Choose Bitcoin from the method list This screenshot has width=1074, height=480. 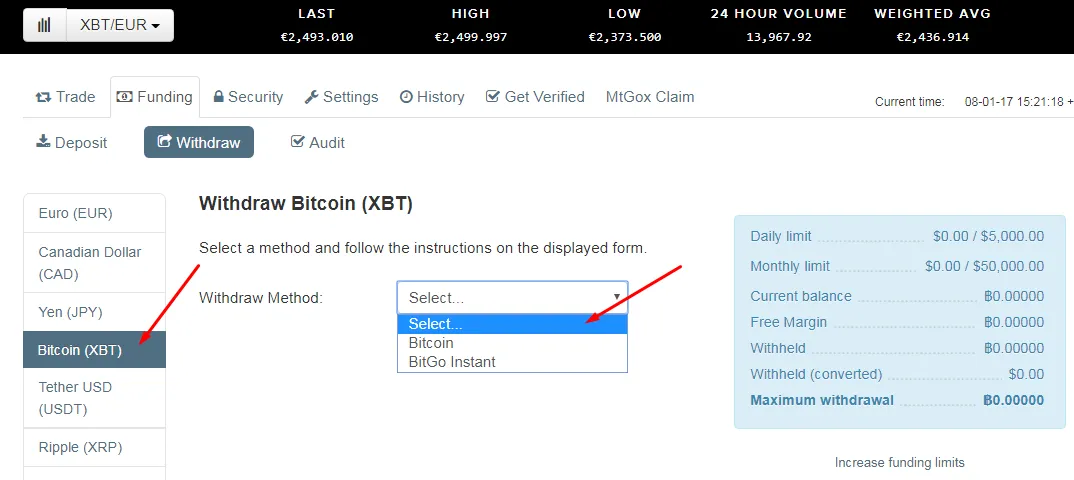[431, 343]
